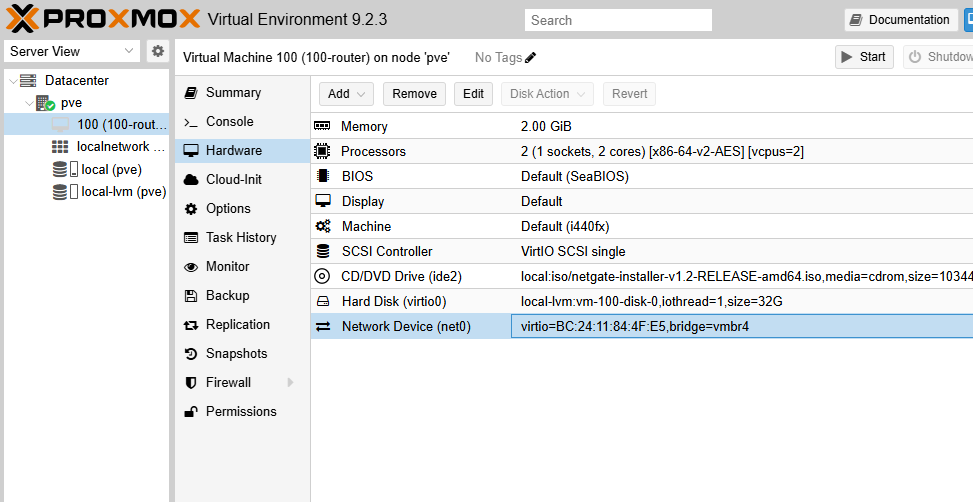
Task: Select the Memory 2.00 GiB row
Action: click(642, 126)
